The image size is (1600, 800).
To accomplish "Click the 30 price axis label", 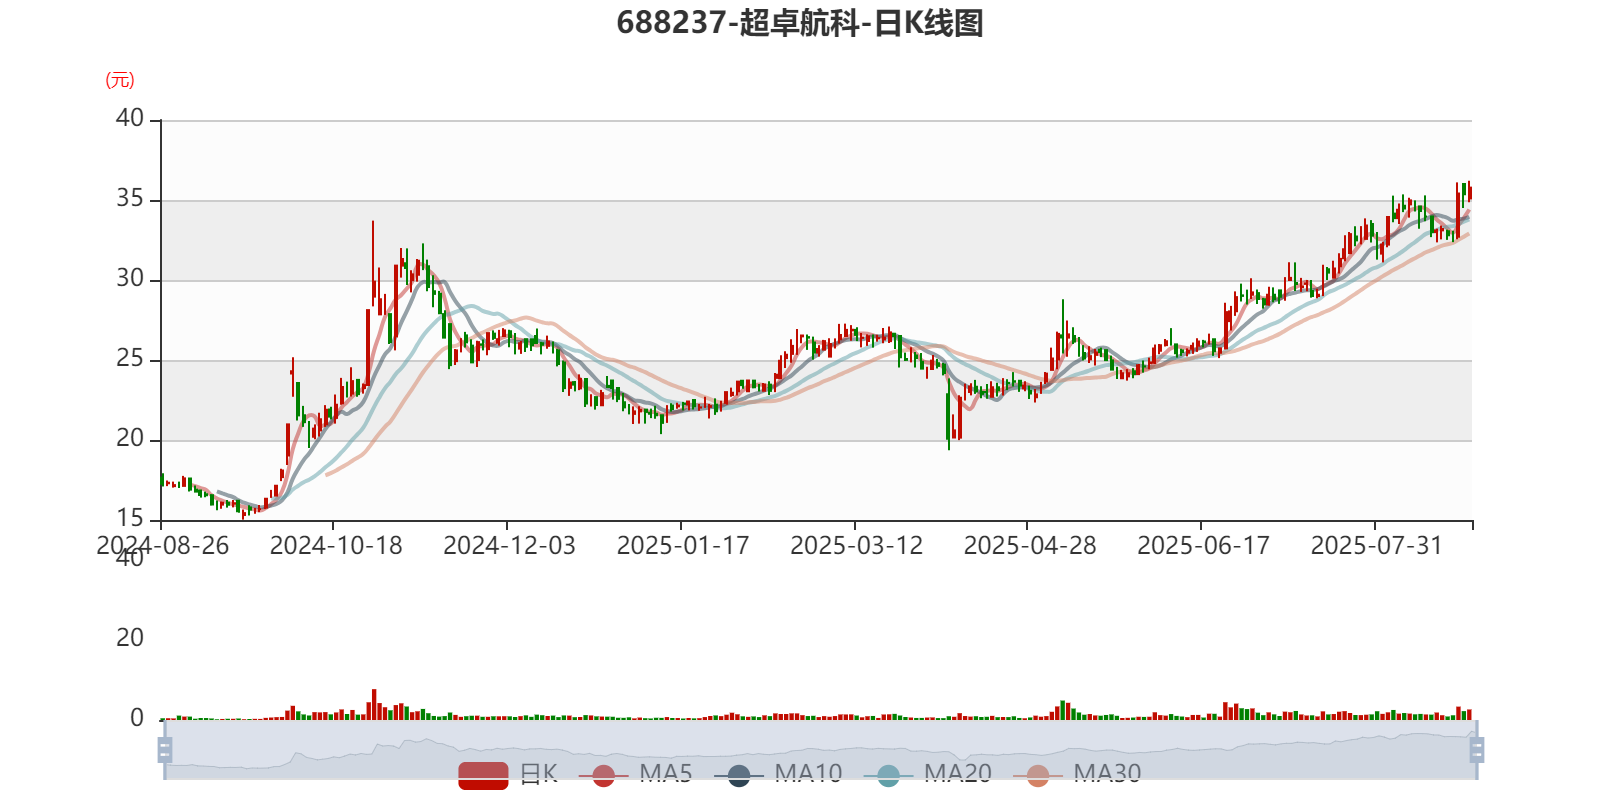I will pos(130,279).
